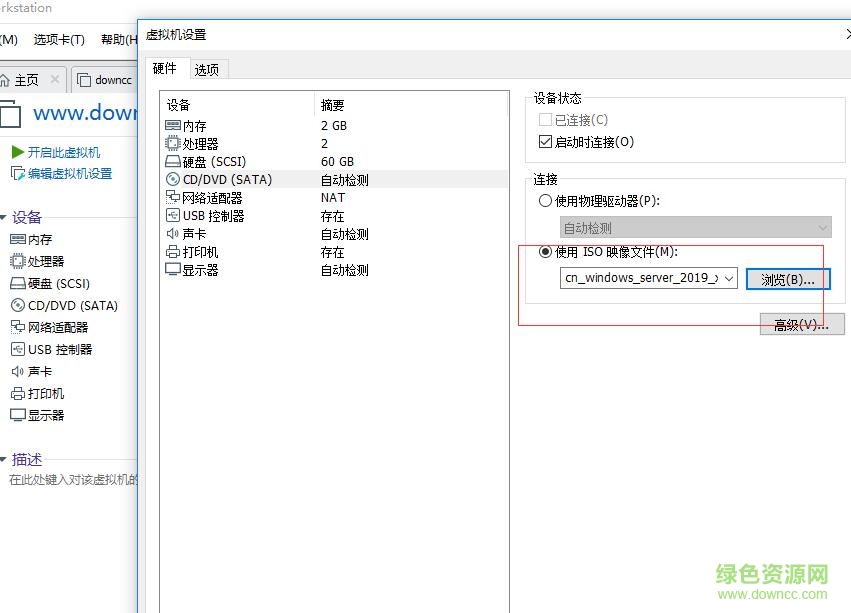Image resolution: width=851 pixels, height=613 pixels.
Task: Select the printer (打印机) icon in device list
Action: [172, 252]
